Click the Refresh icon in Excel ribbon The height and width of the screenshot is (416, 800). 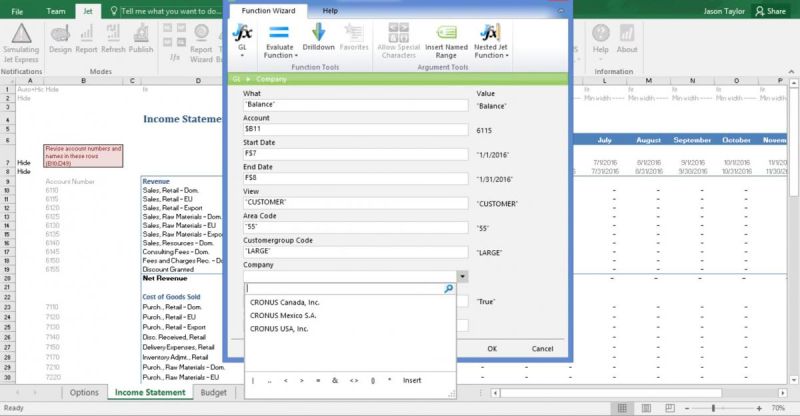[113, 33]
